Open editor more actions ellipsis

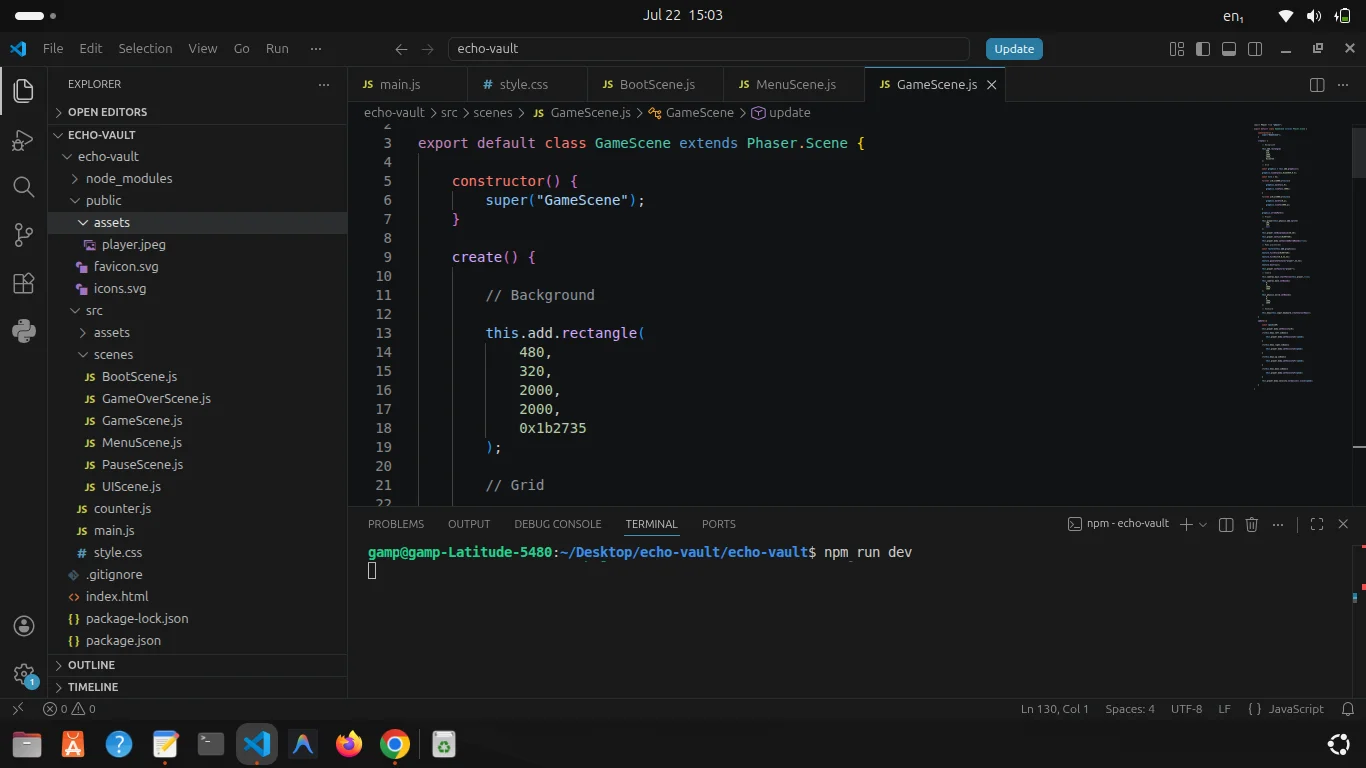tap(1344, 85)
